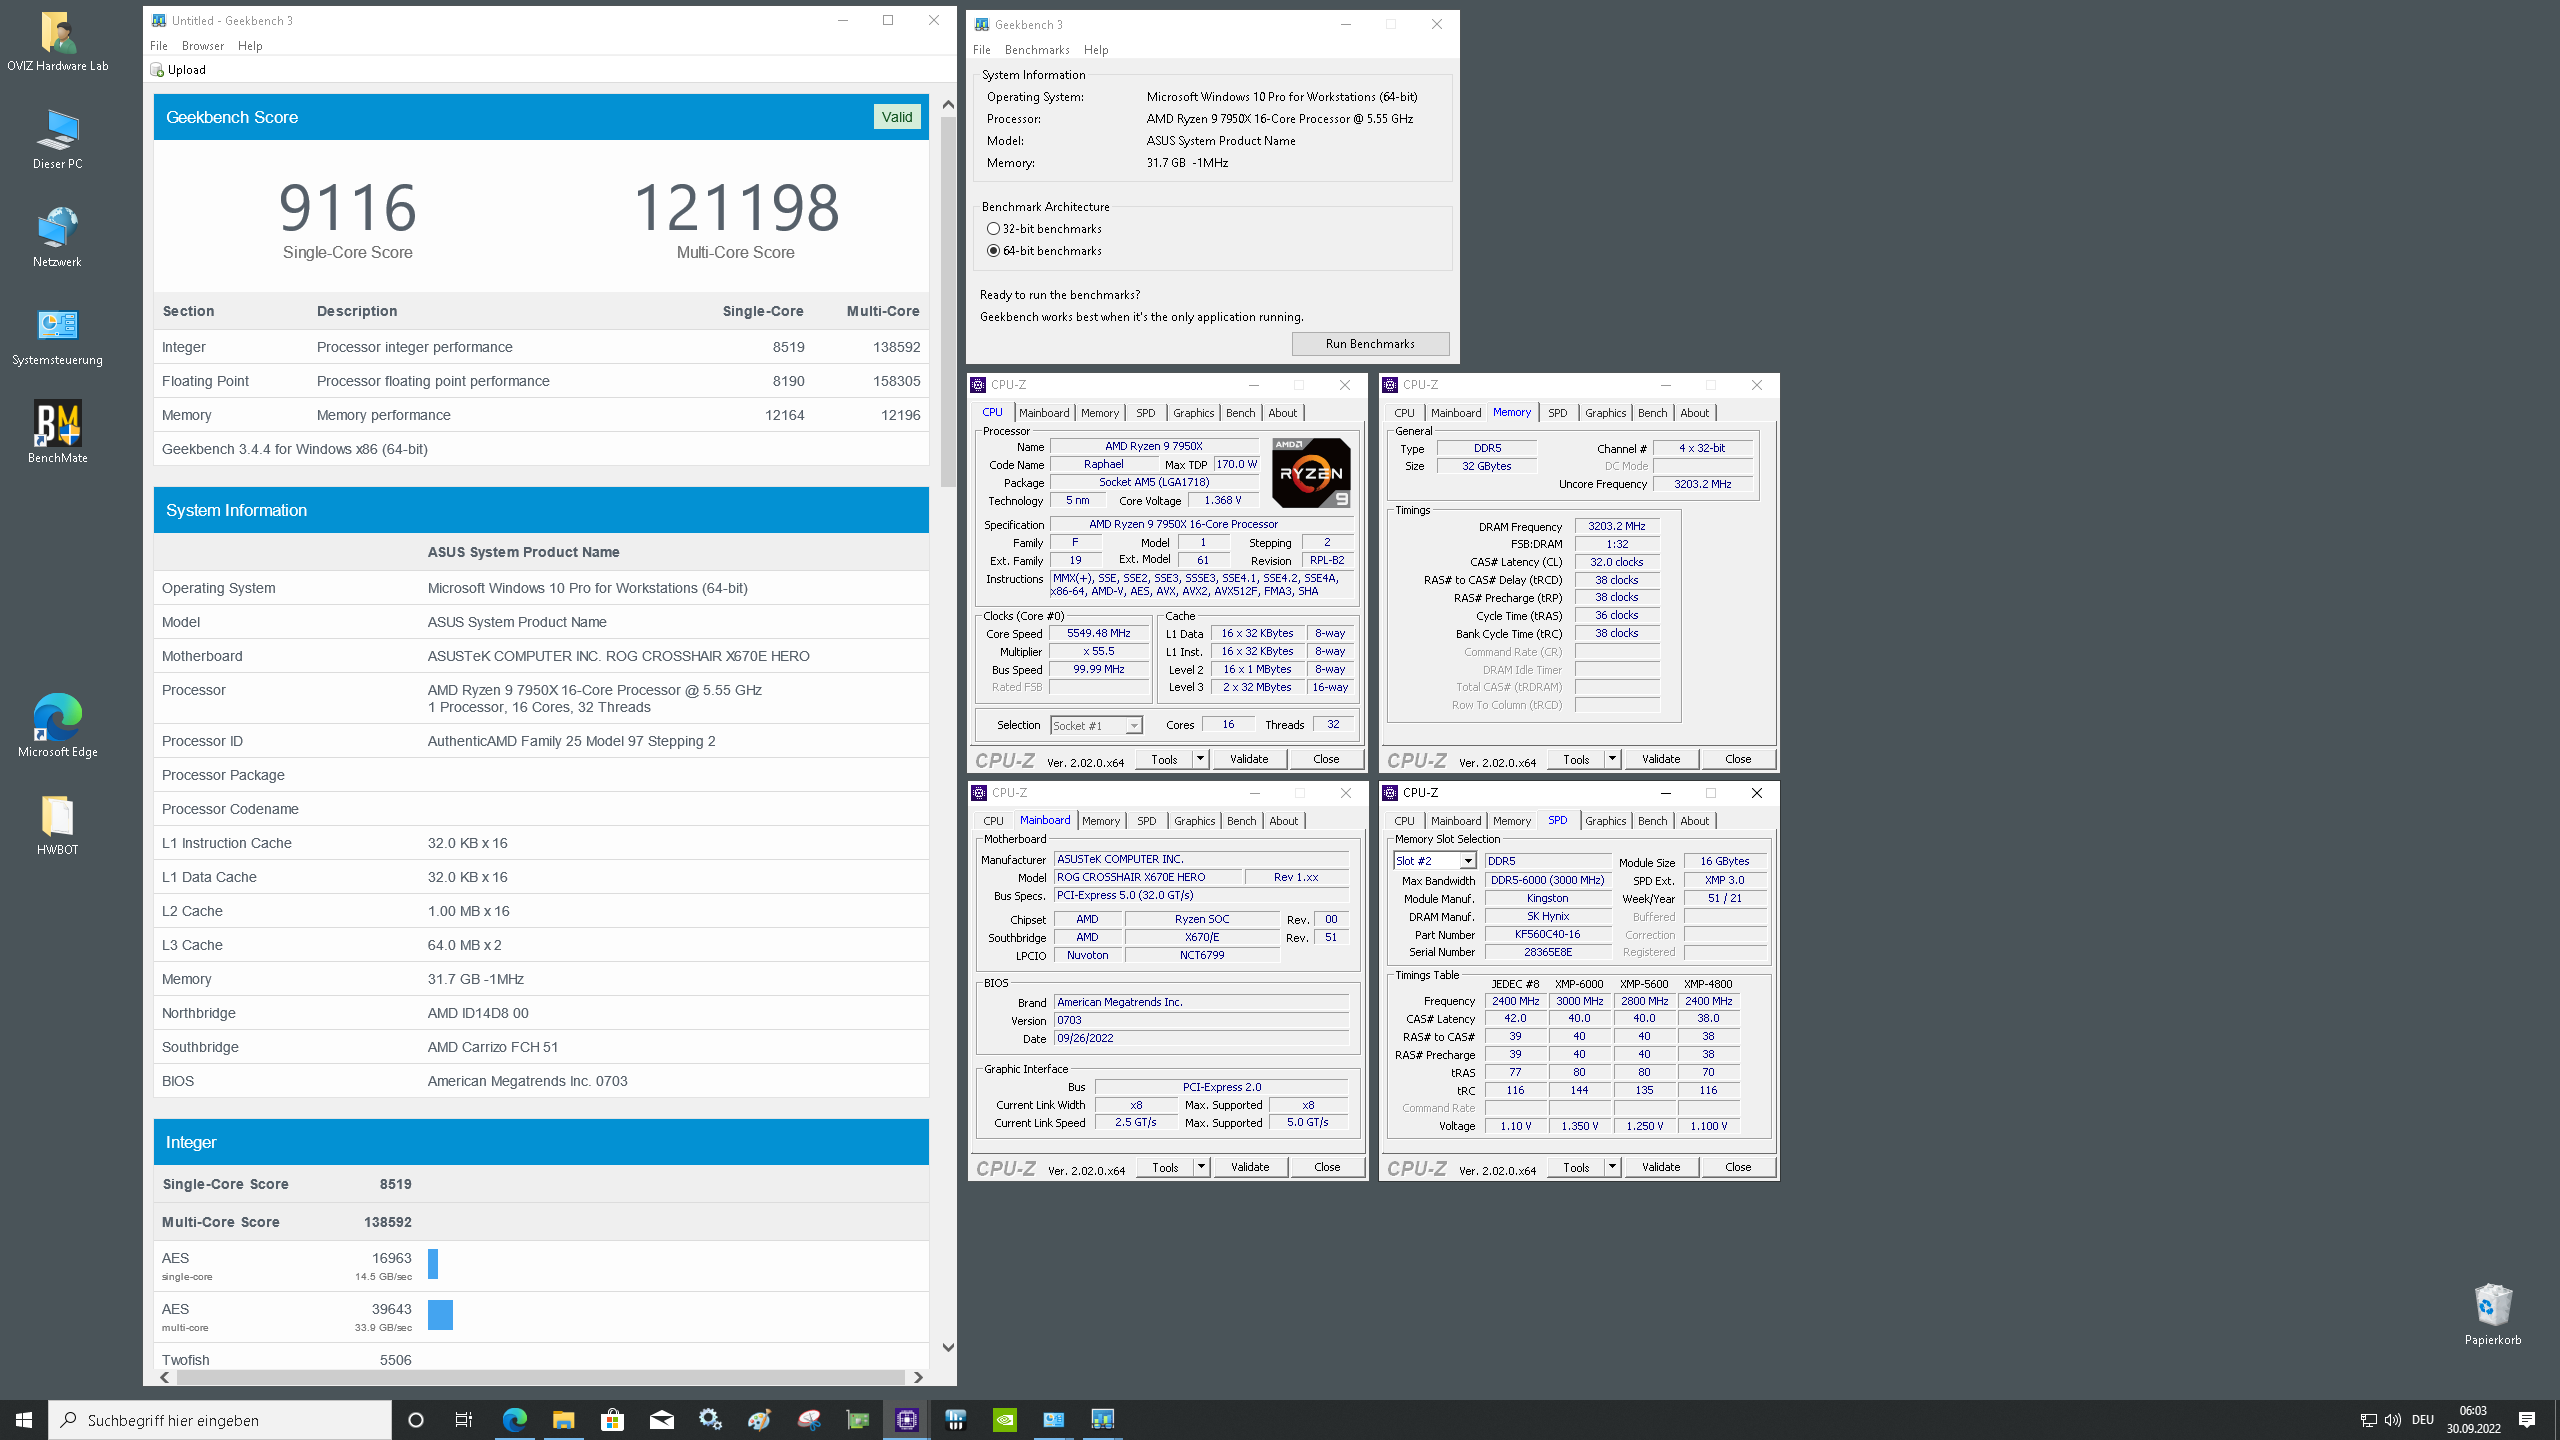The image size is (2560, 1440).
Task: Click taskbar search box Suchbegriff hier eingeben
Action: pyautogui.click(x=220, y=1420)
